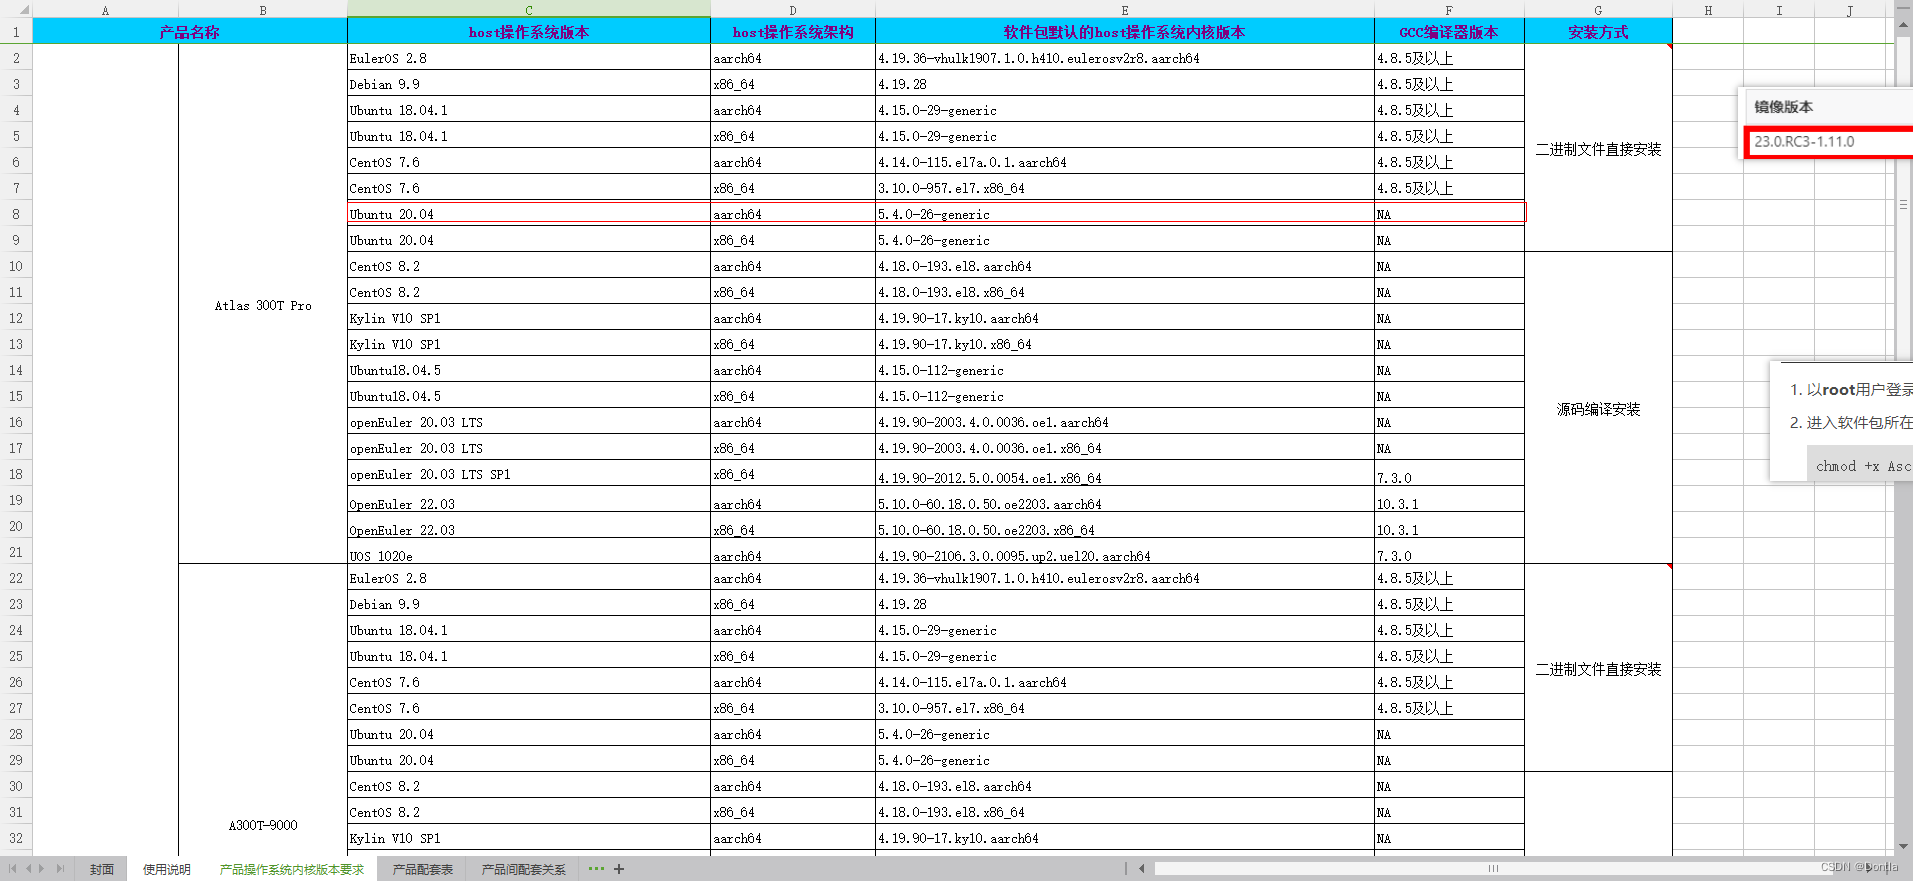Click GCC cell 10.3.1 in row 19

[1449, 500]
